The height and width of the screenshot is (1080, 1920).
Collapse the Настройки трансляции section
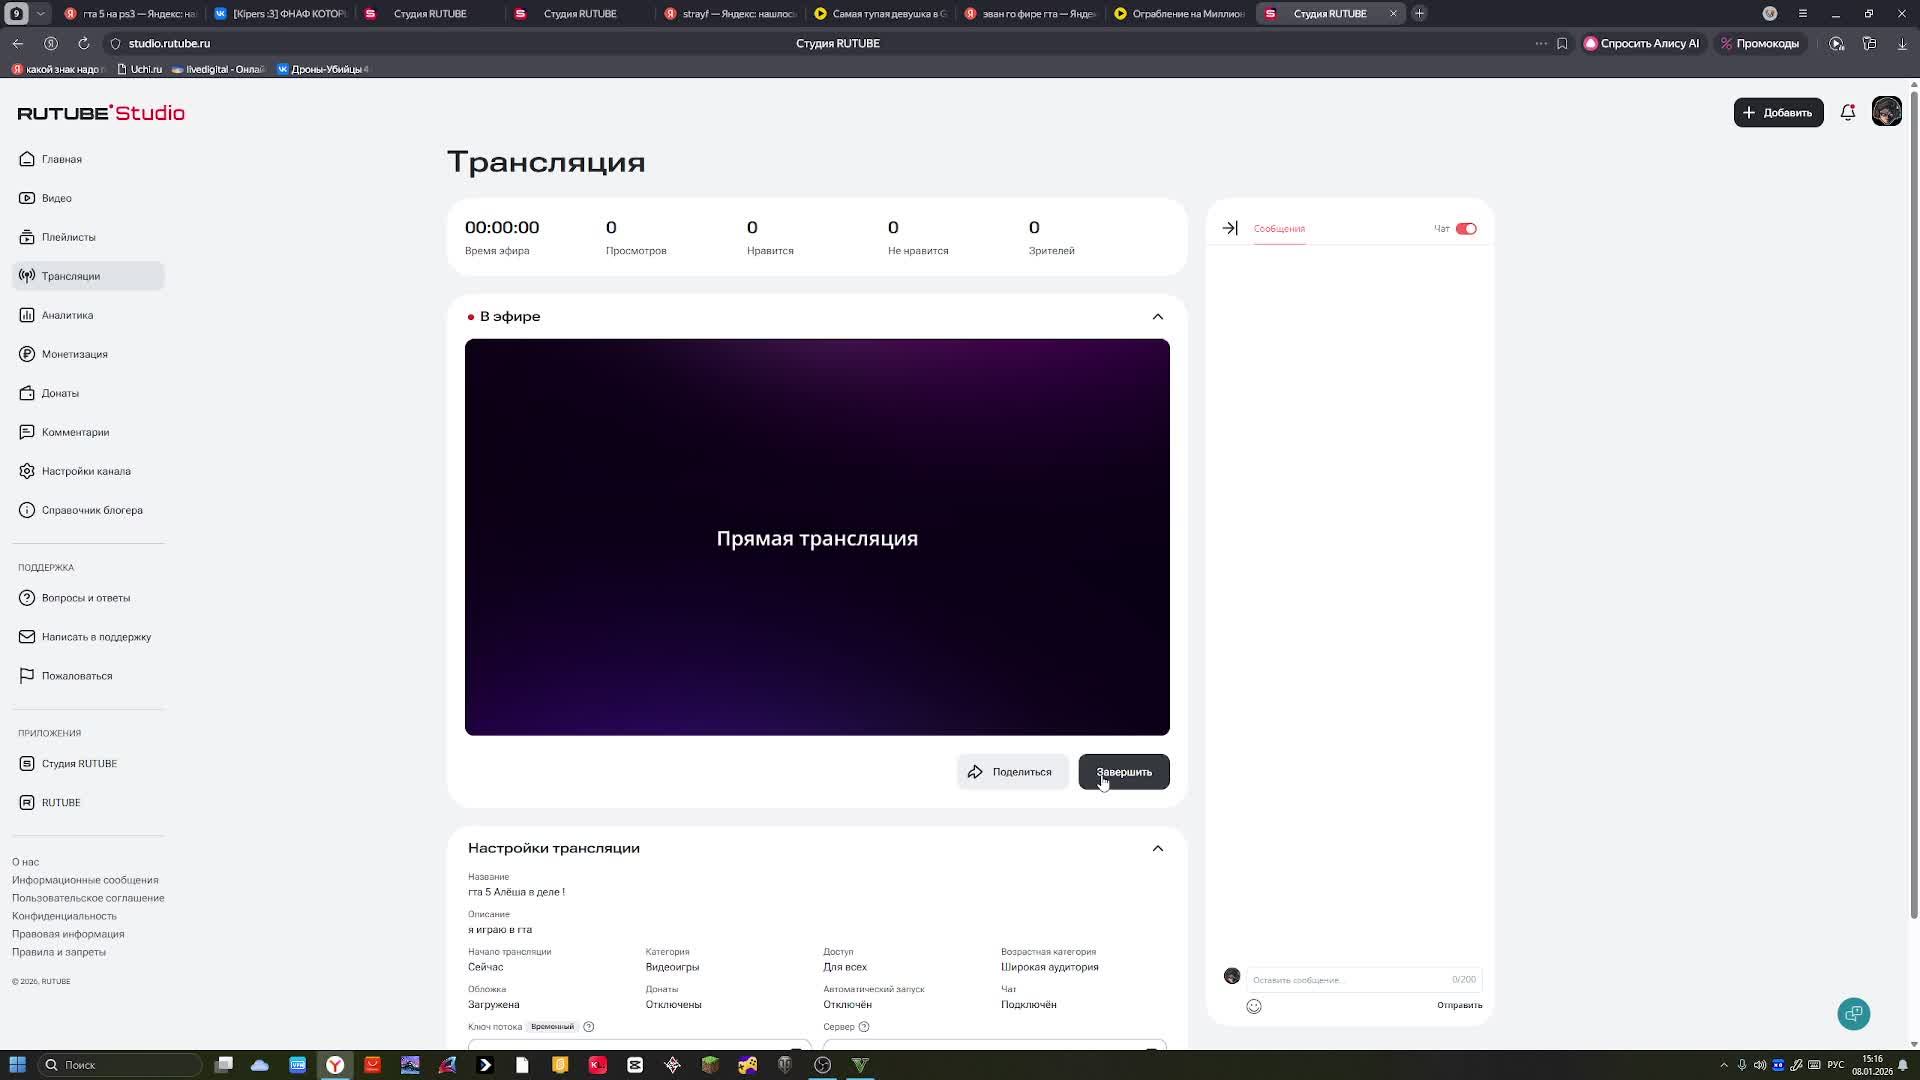[x=1157, y=849]
